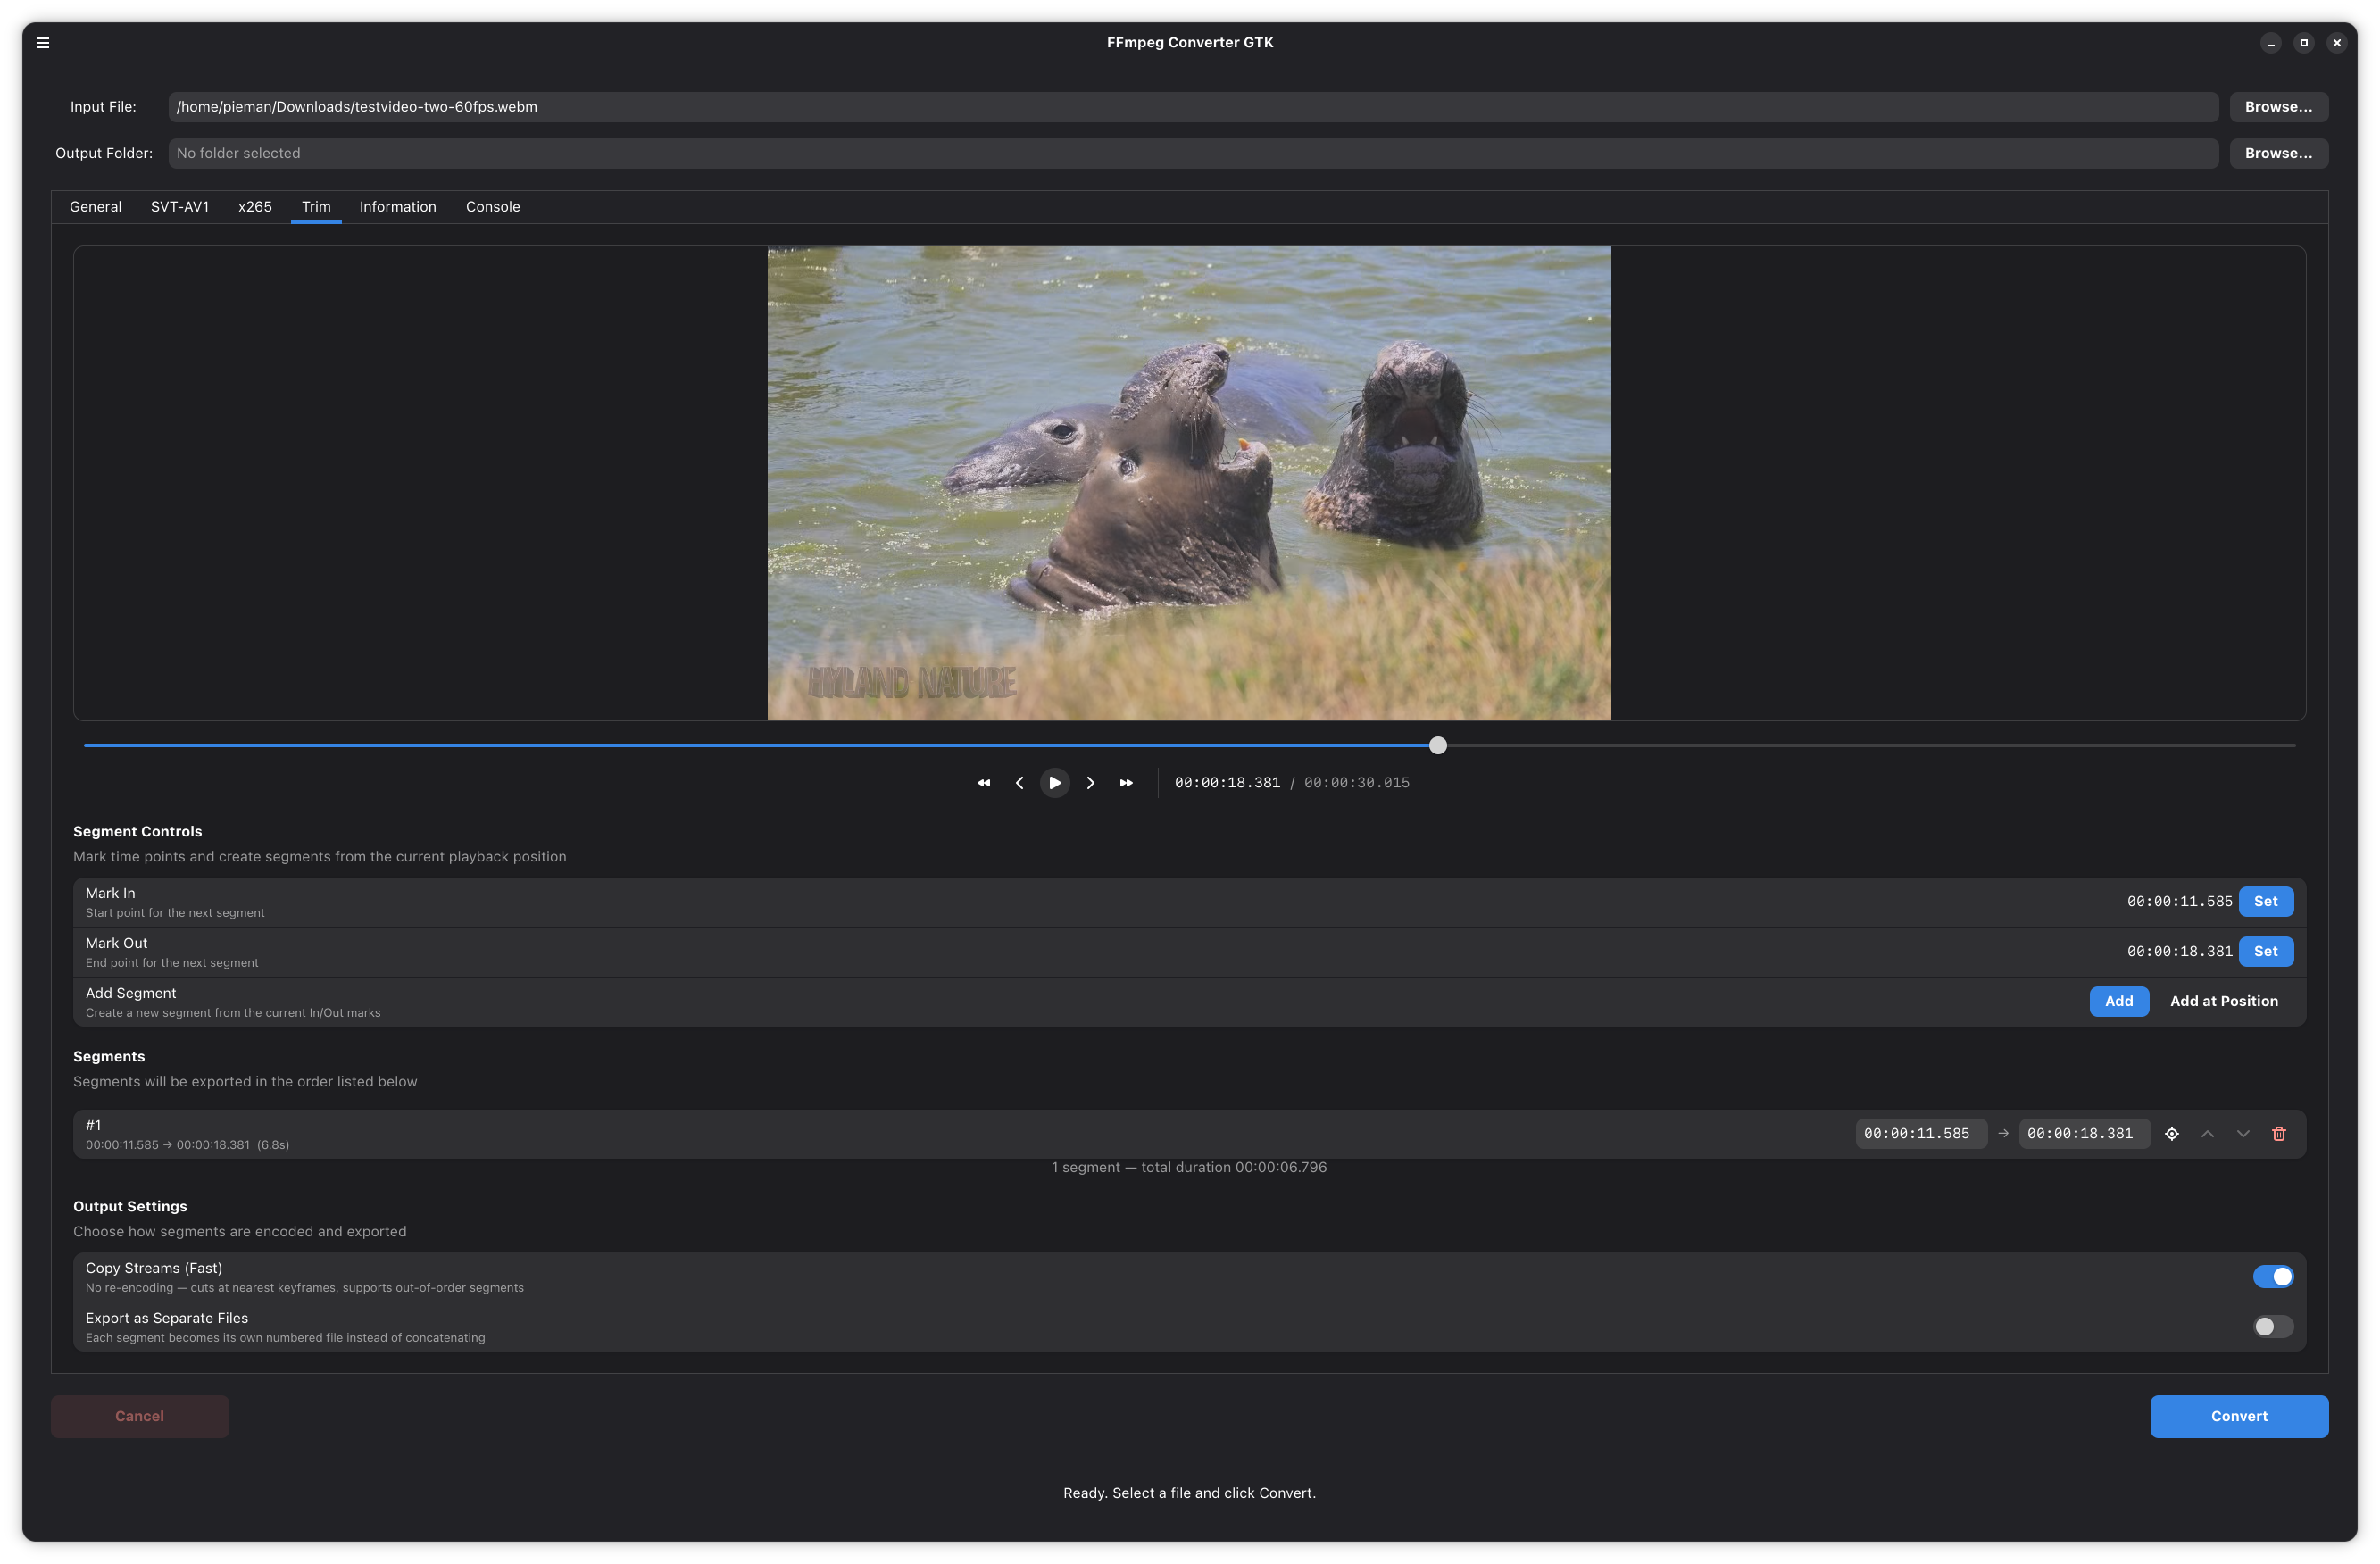The width and height of the screenshot is (2380, 1564).
Task: Open the Console tab
Action: pos(492,207)
